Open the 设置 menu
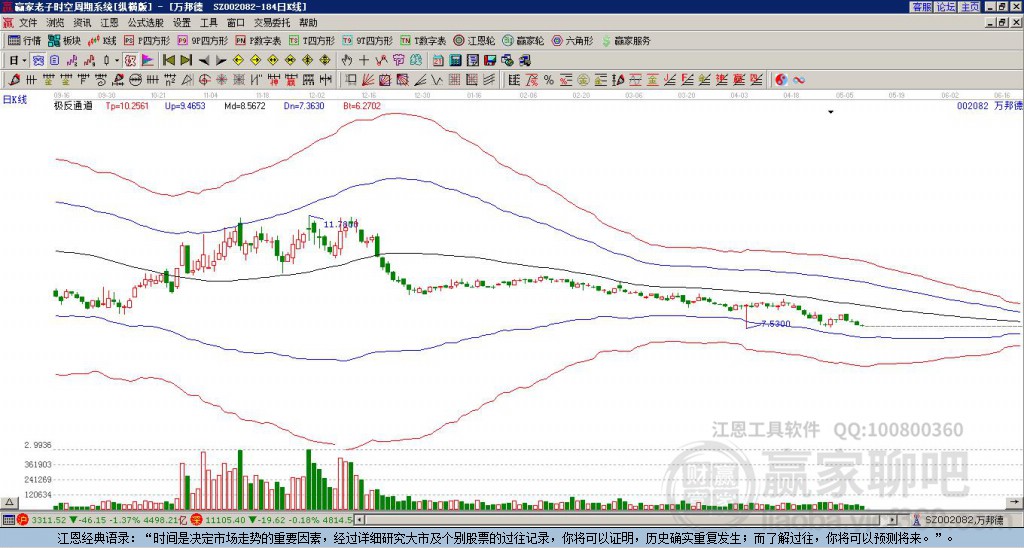The height and width of the screenshot is (548, 1024). point(182,23)
